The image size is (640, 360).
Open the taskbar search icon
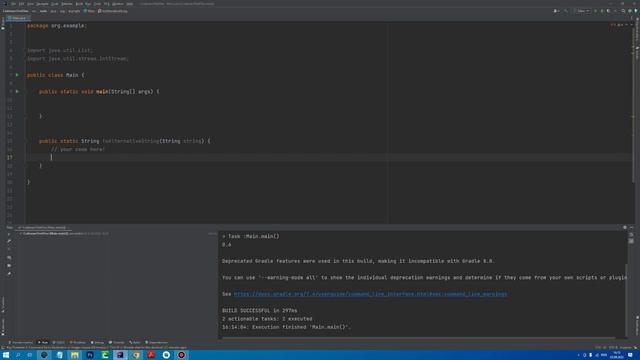[x=18, y=355]
